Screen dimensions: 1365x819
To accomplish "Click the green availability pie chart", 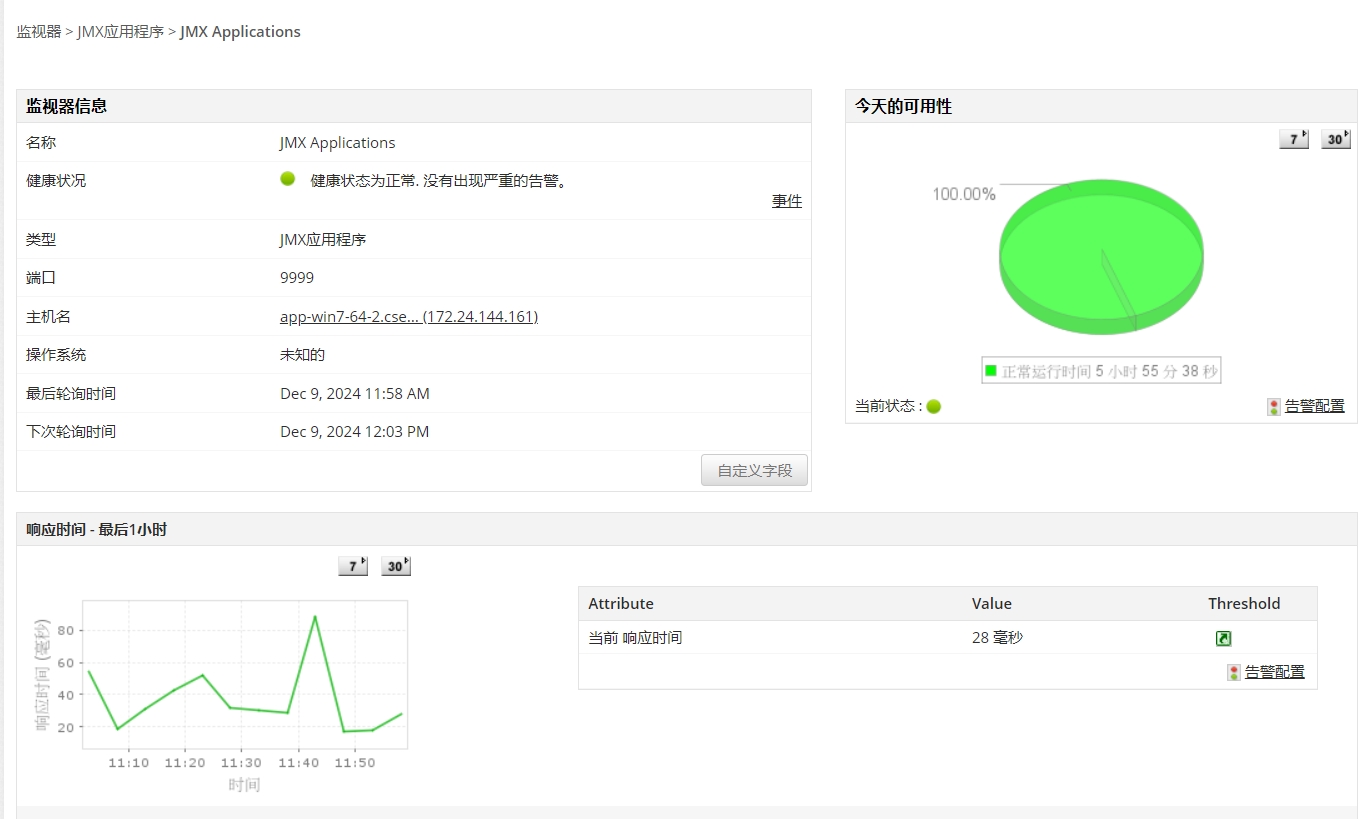I will point(1101,256).
